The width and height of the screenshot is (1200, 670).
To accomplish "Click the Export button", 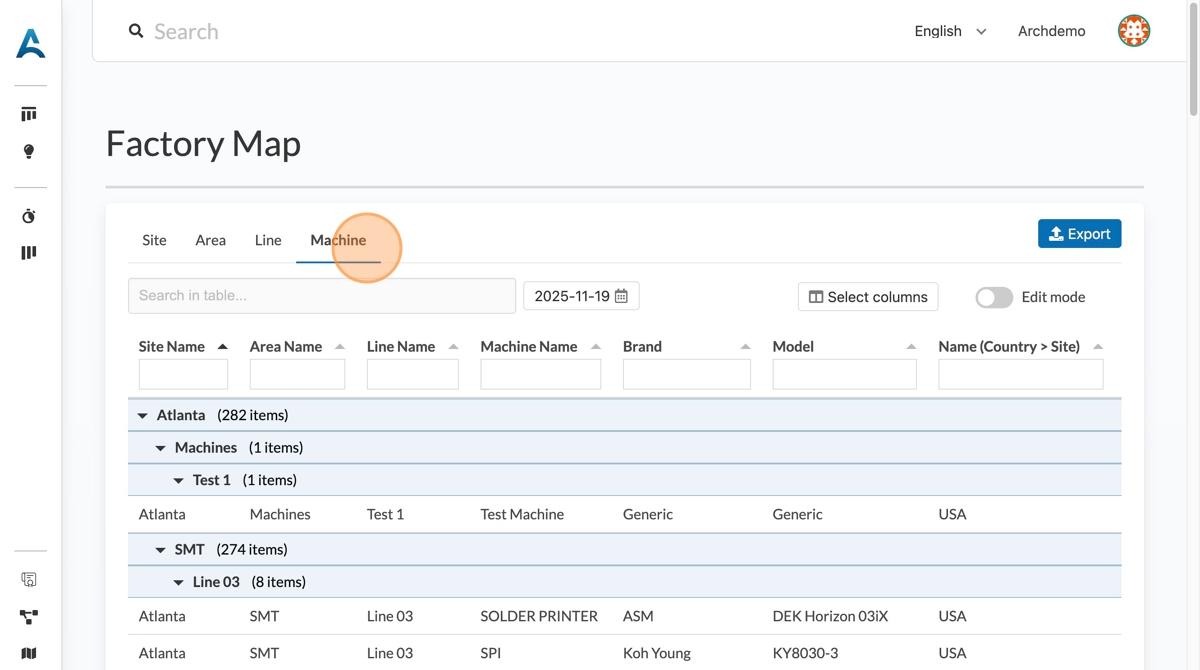I will (1079, 234).
